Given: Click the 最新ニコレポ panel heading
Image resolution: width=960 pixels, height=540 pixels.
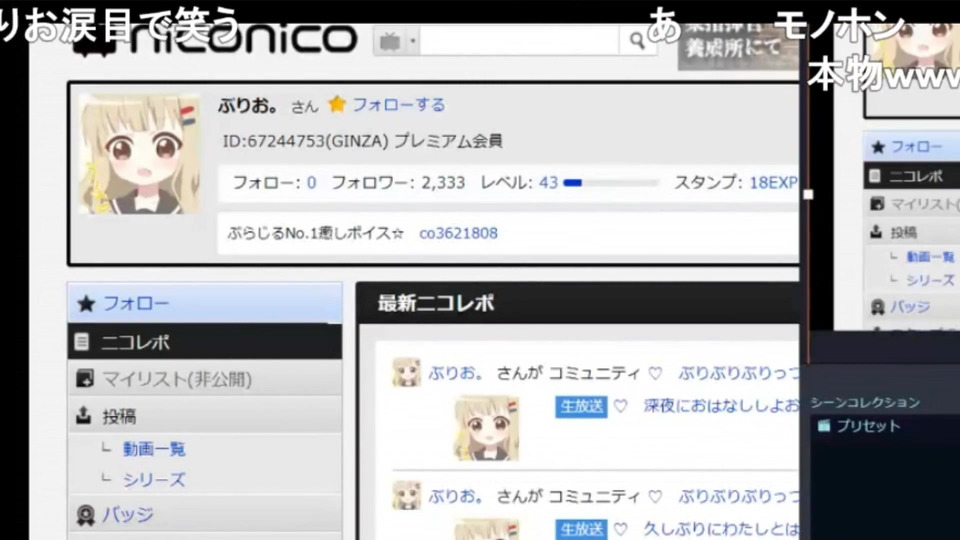Looking at the screenshot, I should (436, 303).
